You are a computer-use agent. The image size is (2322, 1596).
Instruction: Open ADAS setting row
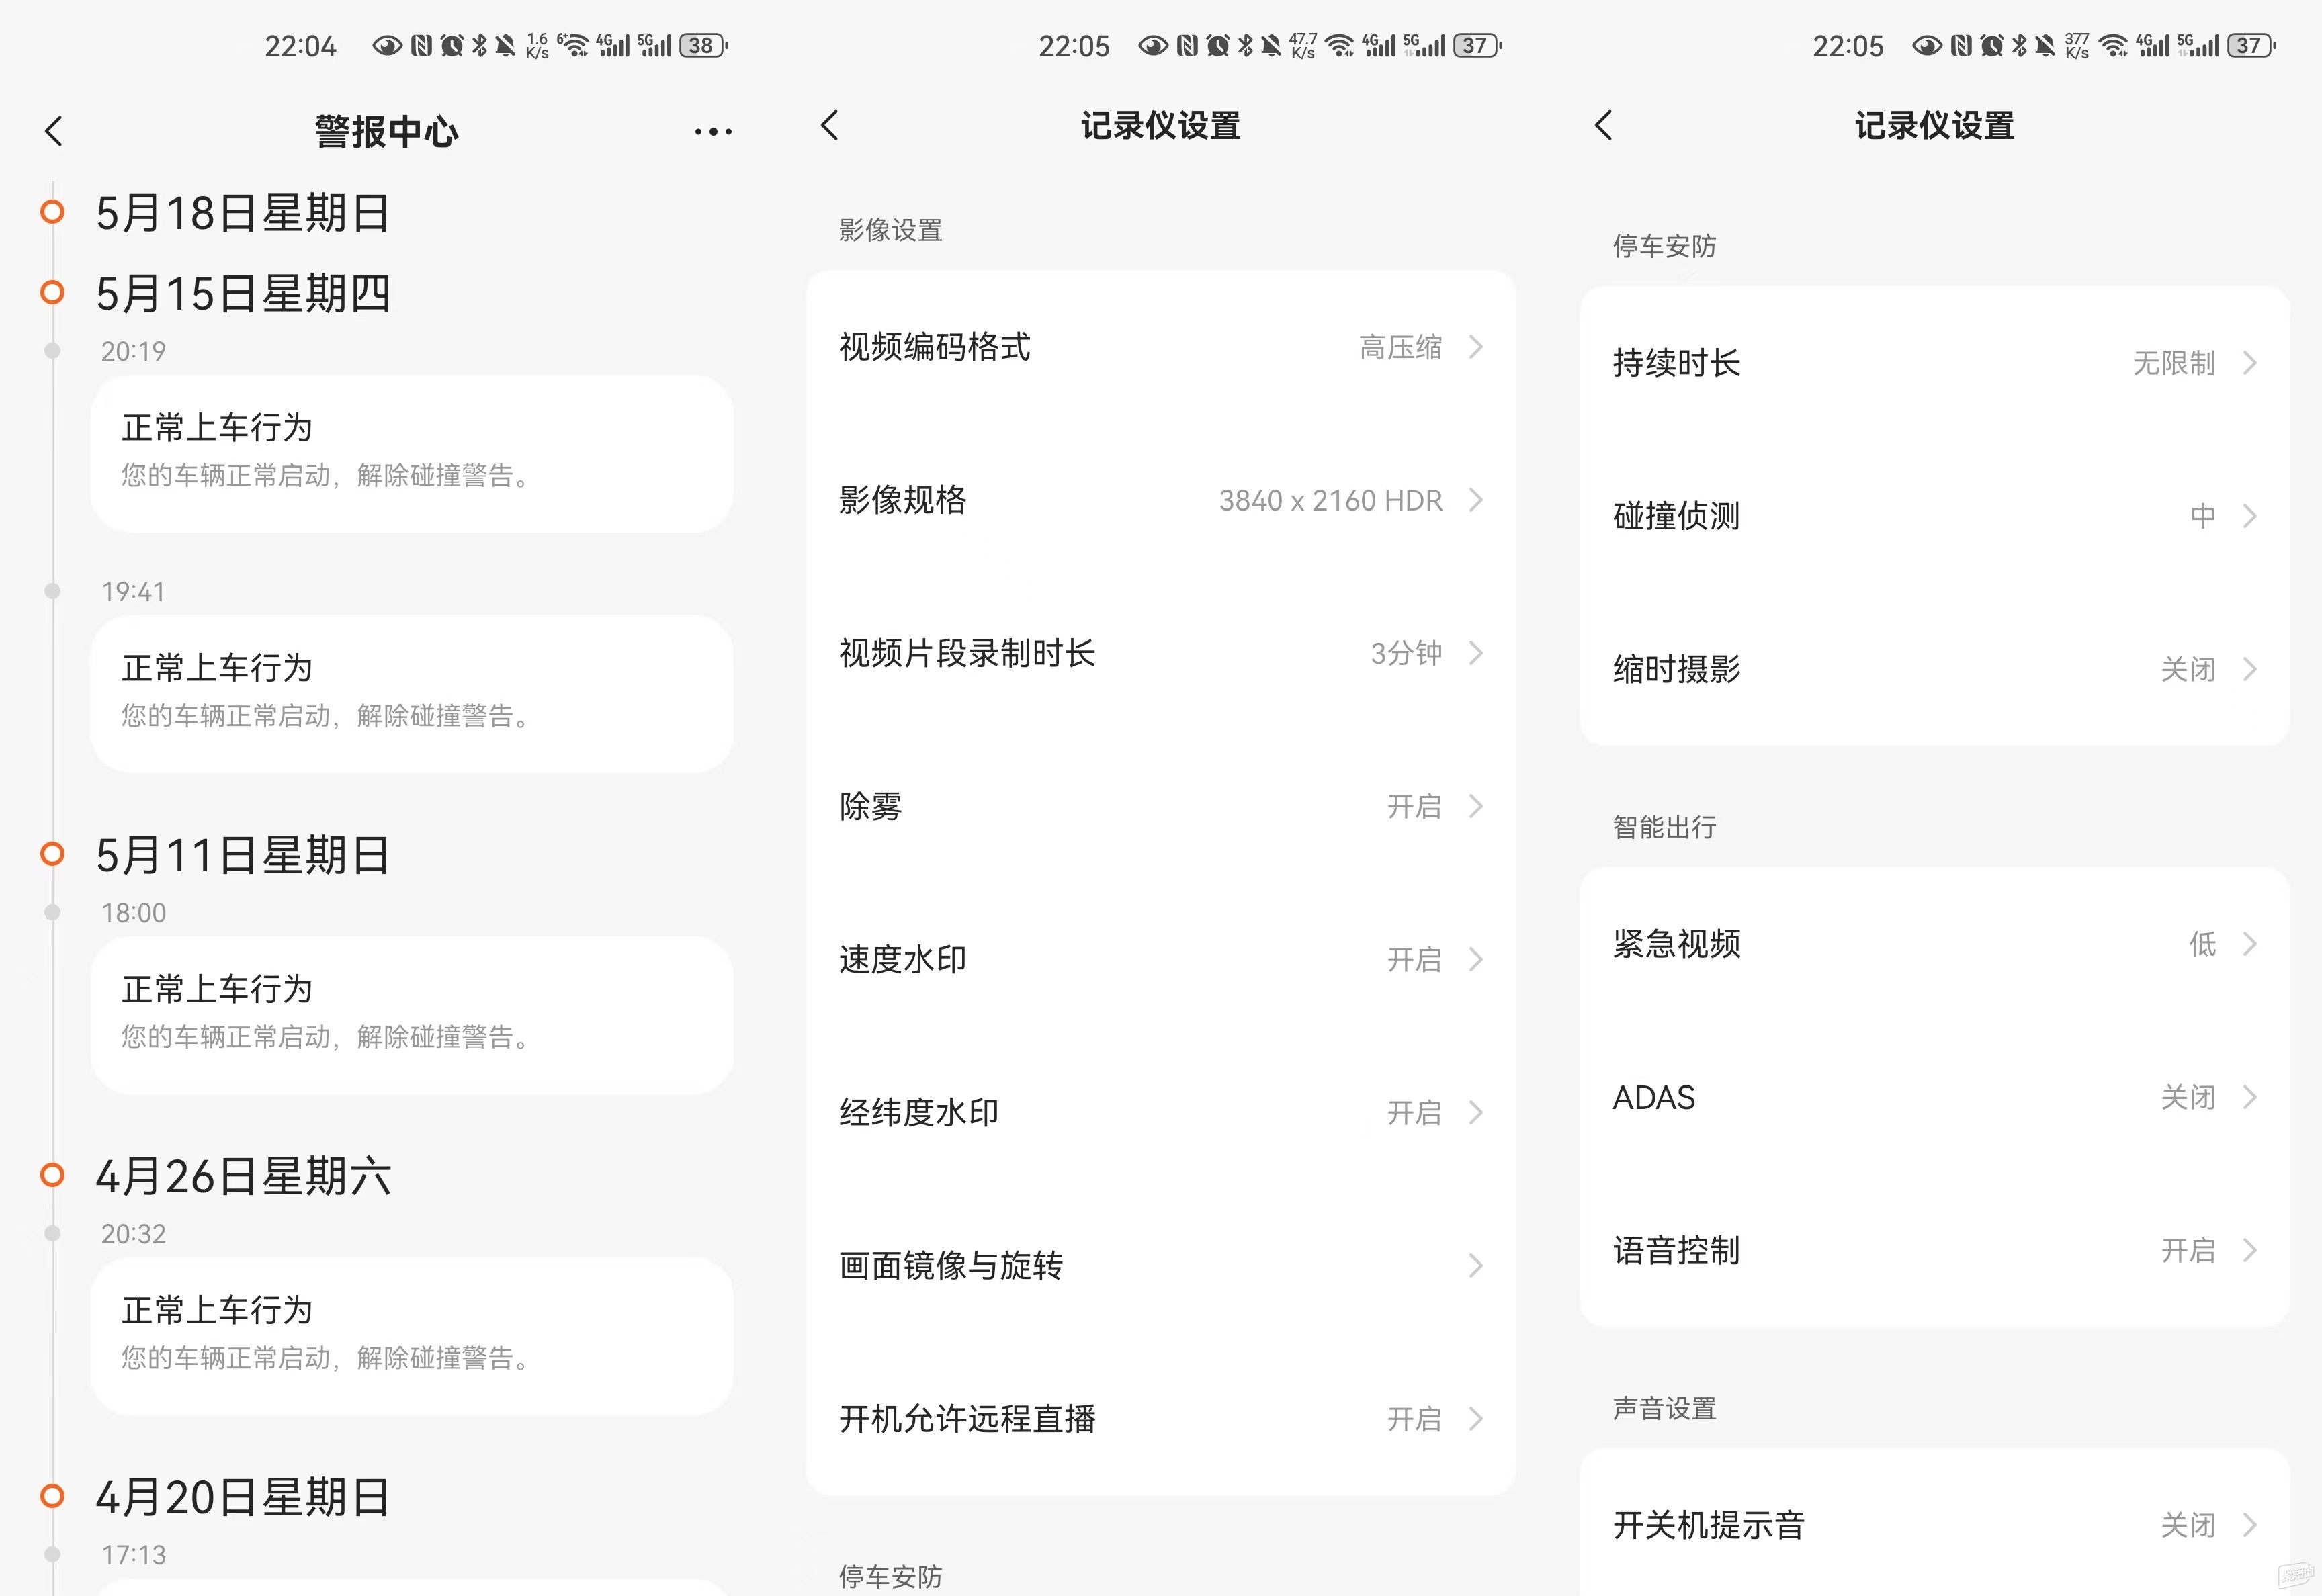(1935, 1097)
